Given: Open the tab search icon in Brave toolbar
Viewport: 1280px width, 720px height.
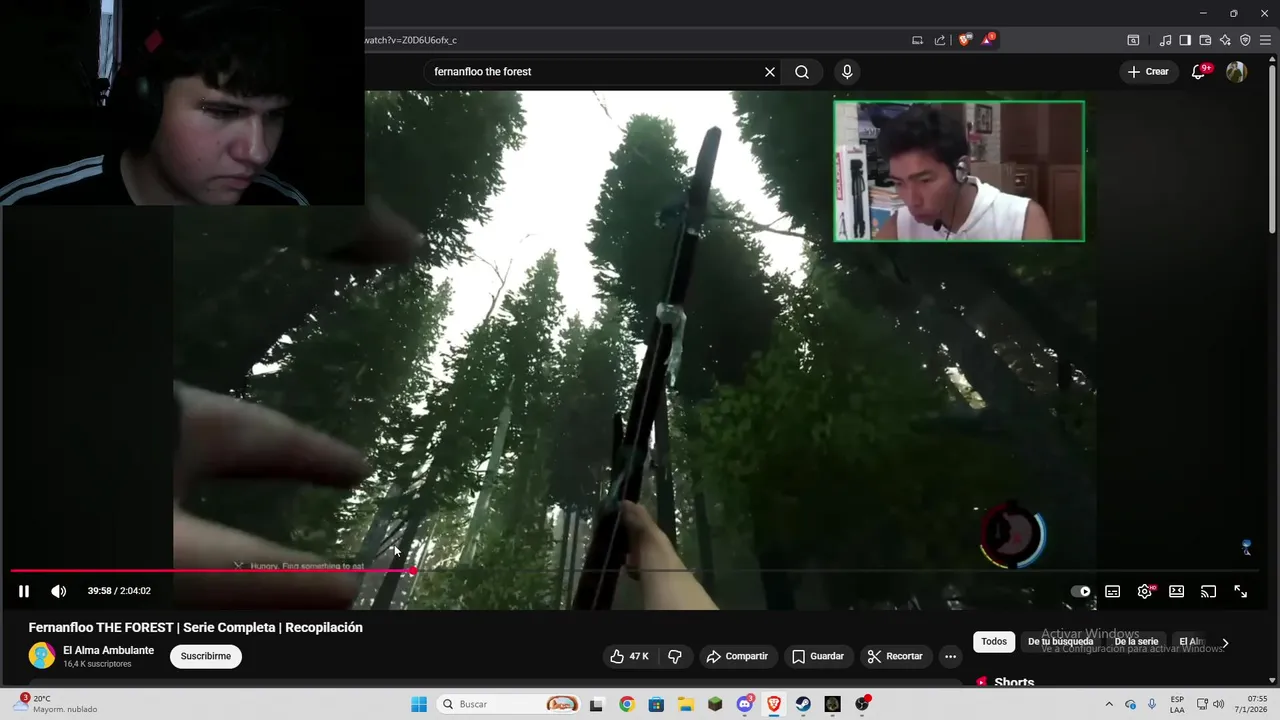Looking at the screenshot, I should pyautogui.click(x=1133, y=40).
